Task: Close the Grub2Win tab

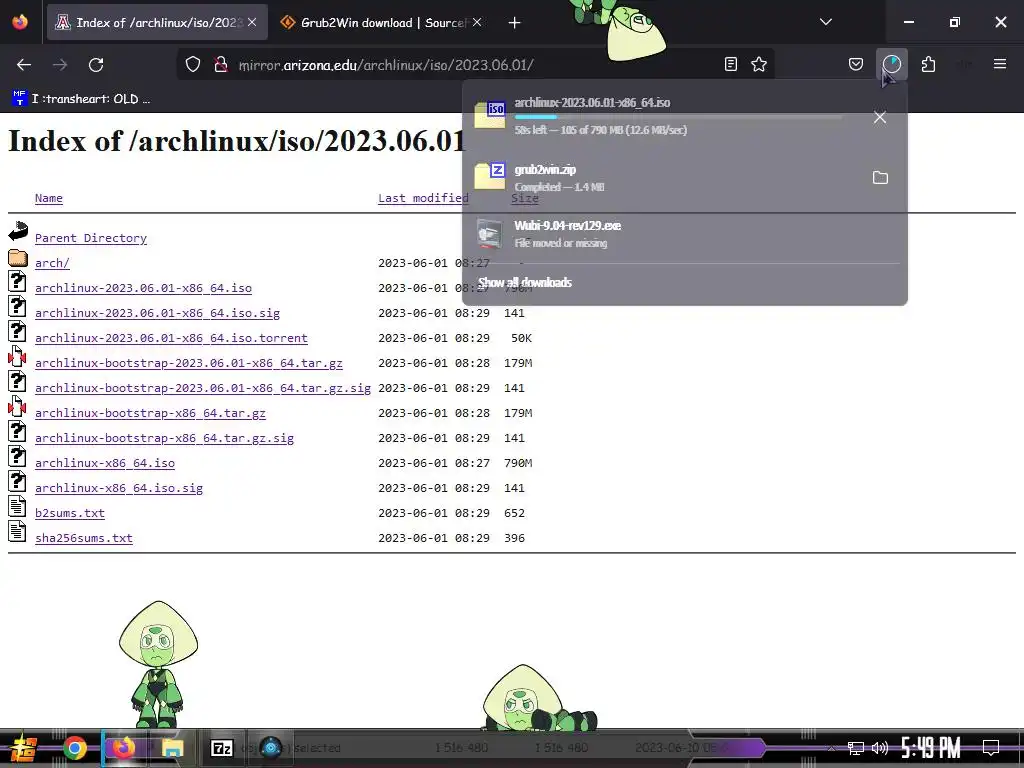Action: [477, 23]
